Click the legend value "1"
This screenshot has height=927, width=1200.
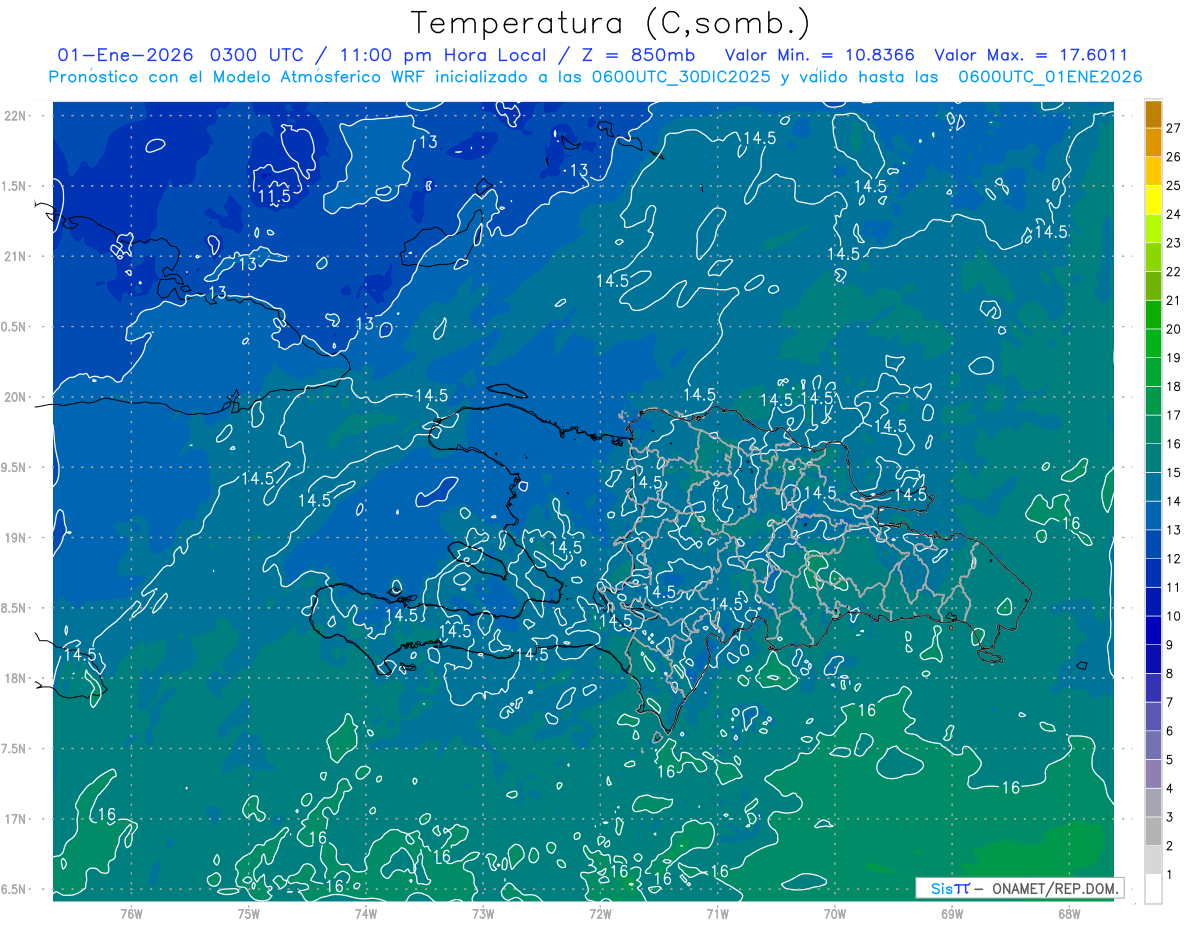pos(1170,876)
